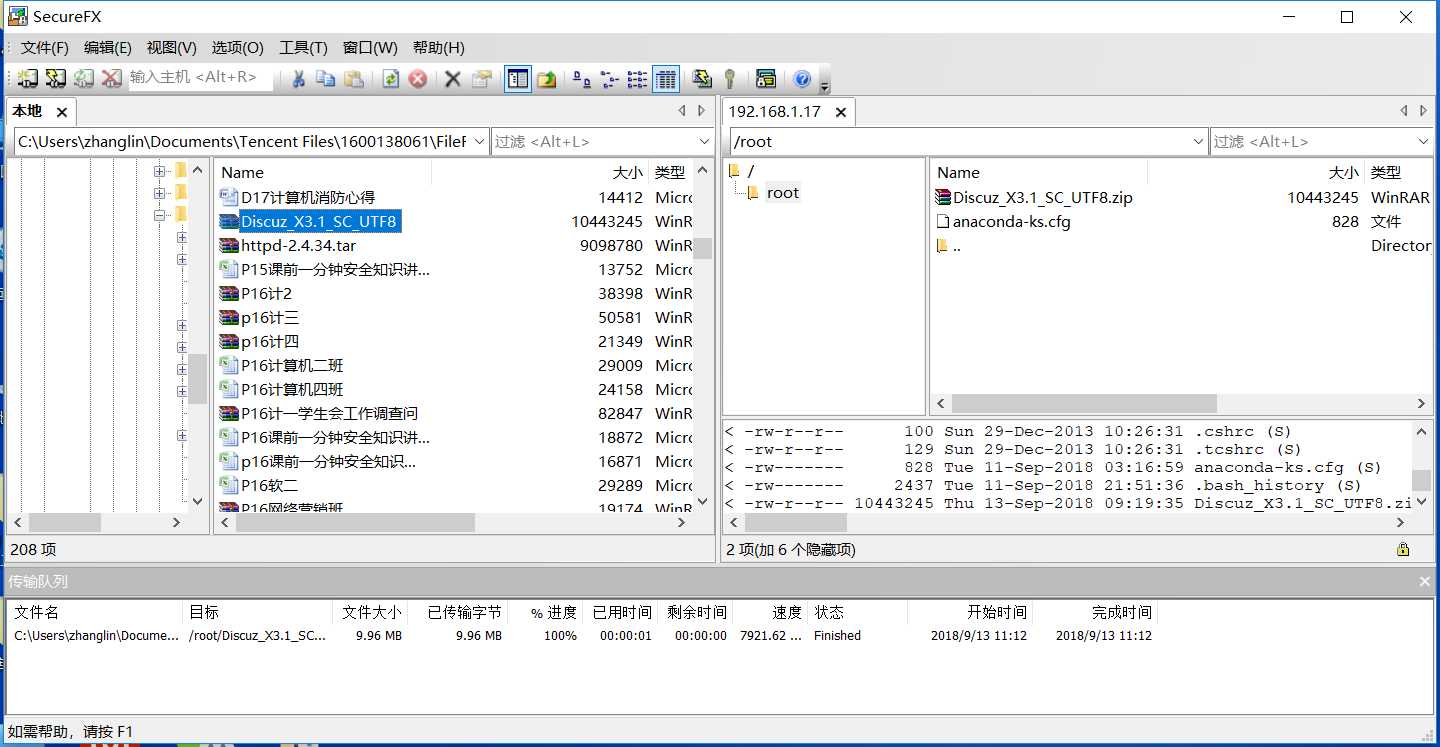This screenshot has width=1440, height=747.
Task: Expand the local path dropdown
Action: point(478,142)
